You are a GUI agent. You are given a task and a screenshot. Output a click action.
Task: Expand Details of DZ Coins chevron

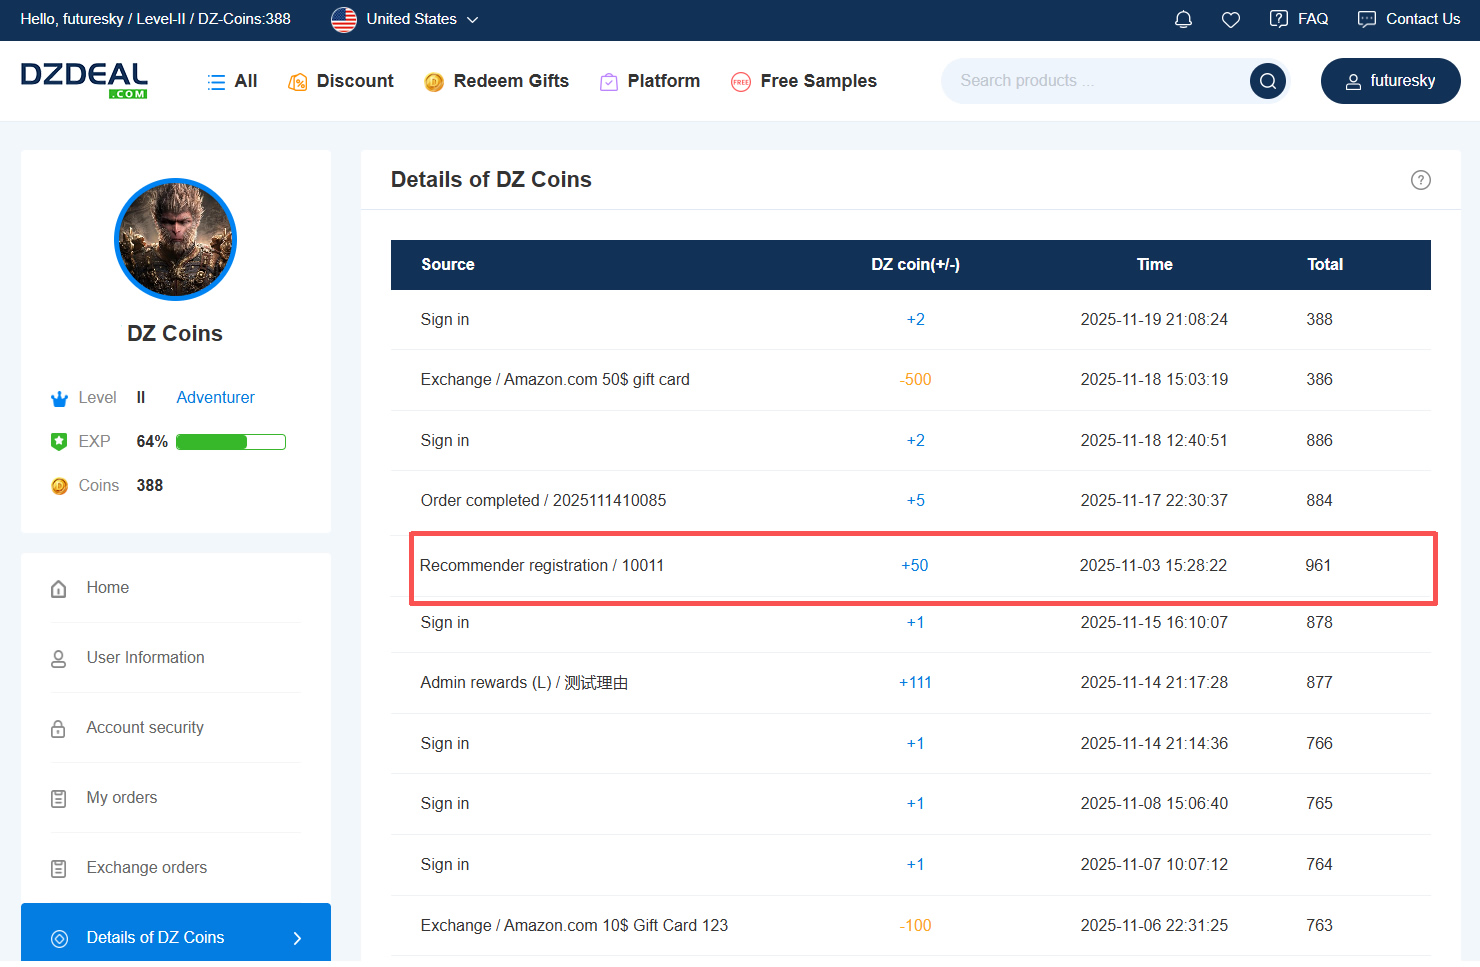point(297,938)
